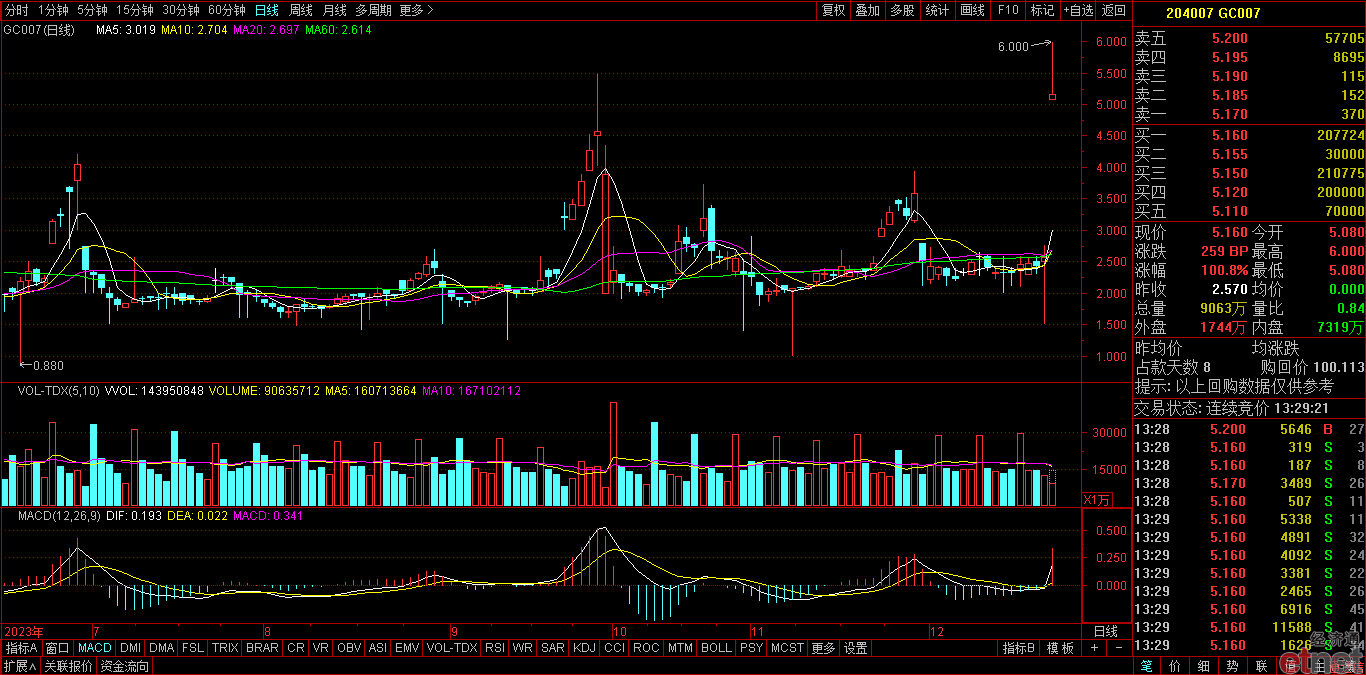
Task: Open the 指标A indicator menu
Action: [x=21, y=648]
